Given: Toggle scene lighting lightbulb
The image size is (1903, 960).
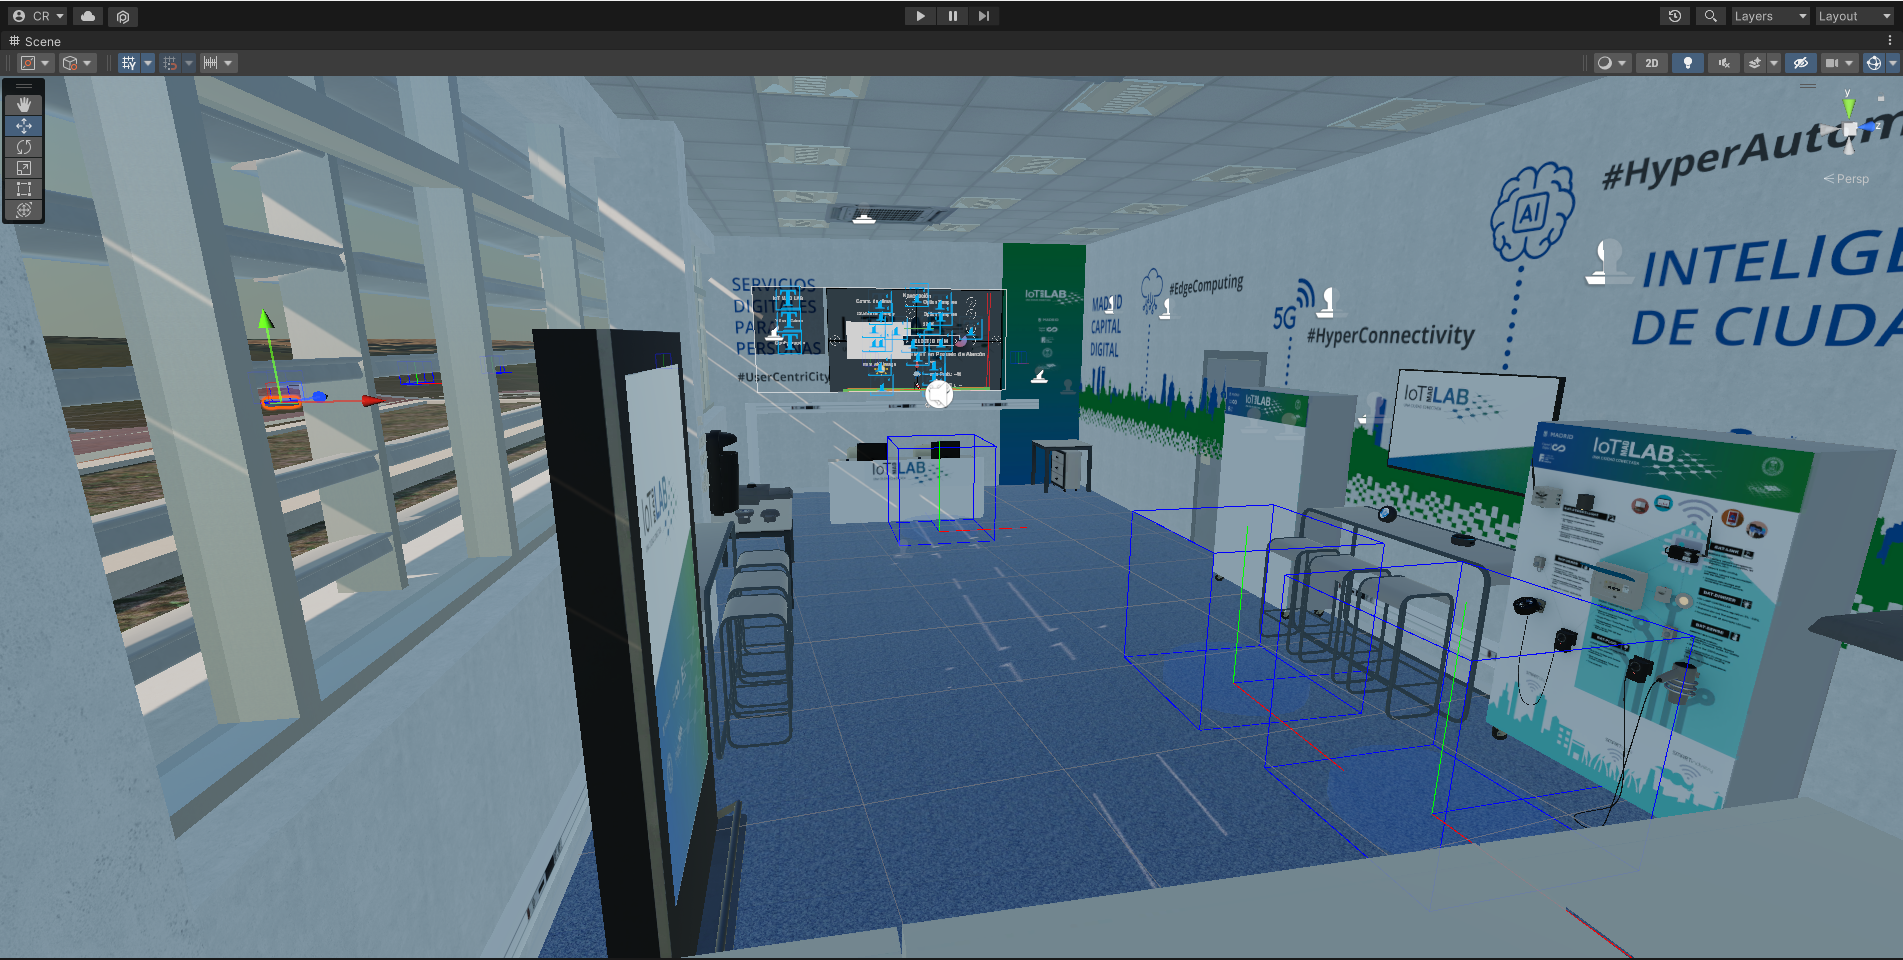Looking at the screenshot, I should (1688, 63).
